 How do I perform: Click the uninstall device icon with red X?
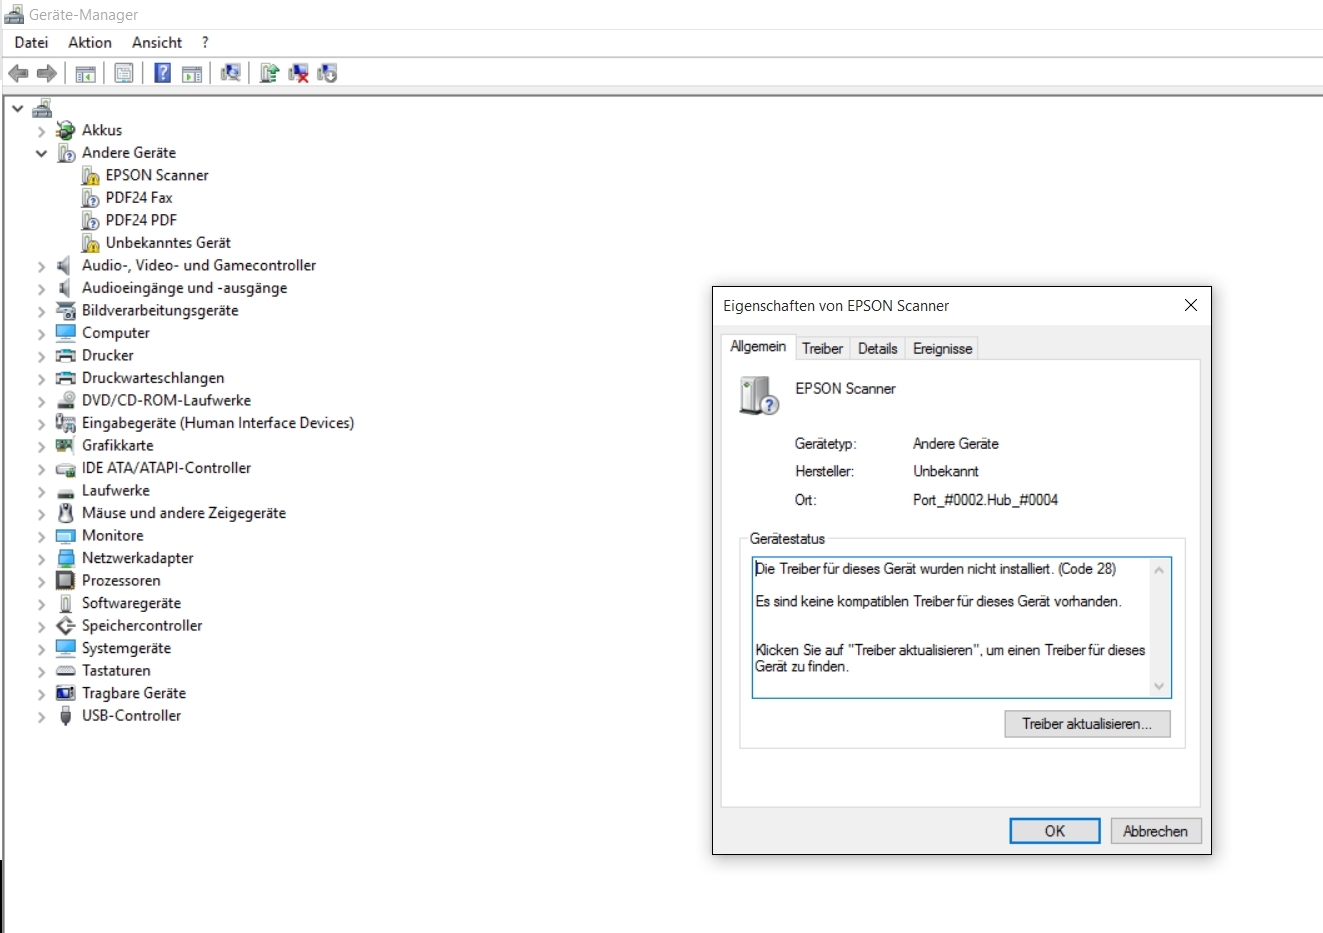[298, 73]
